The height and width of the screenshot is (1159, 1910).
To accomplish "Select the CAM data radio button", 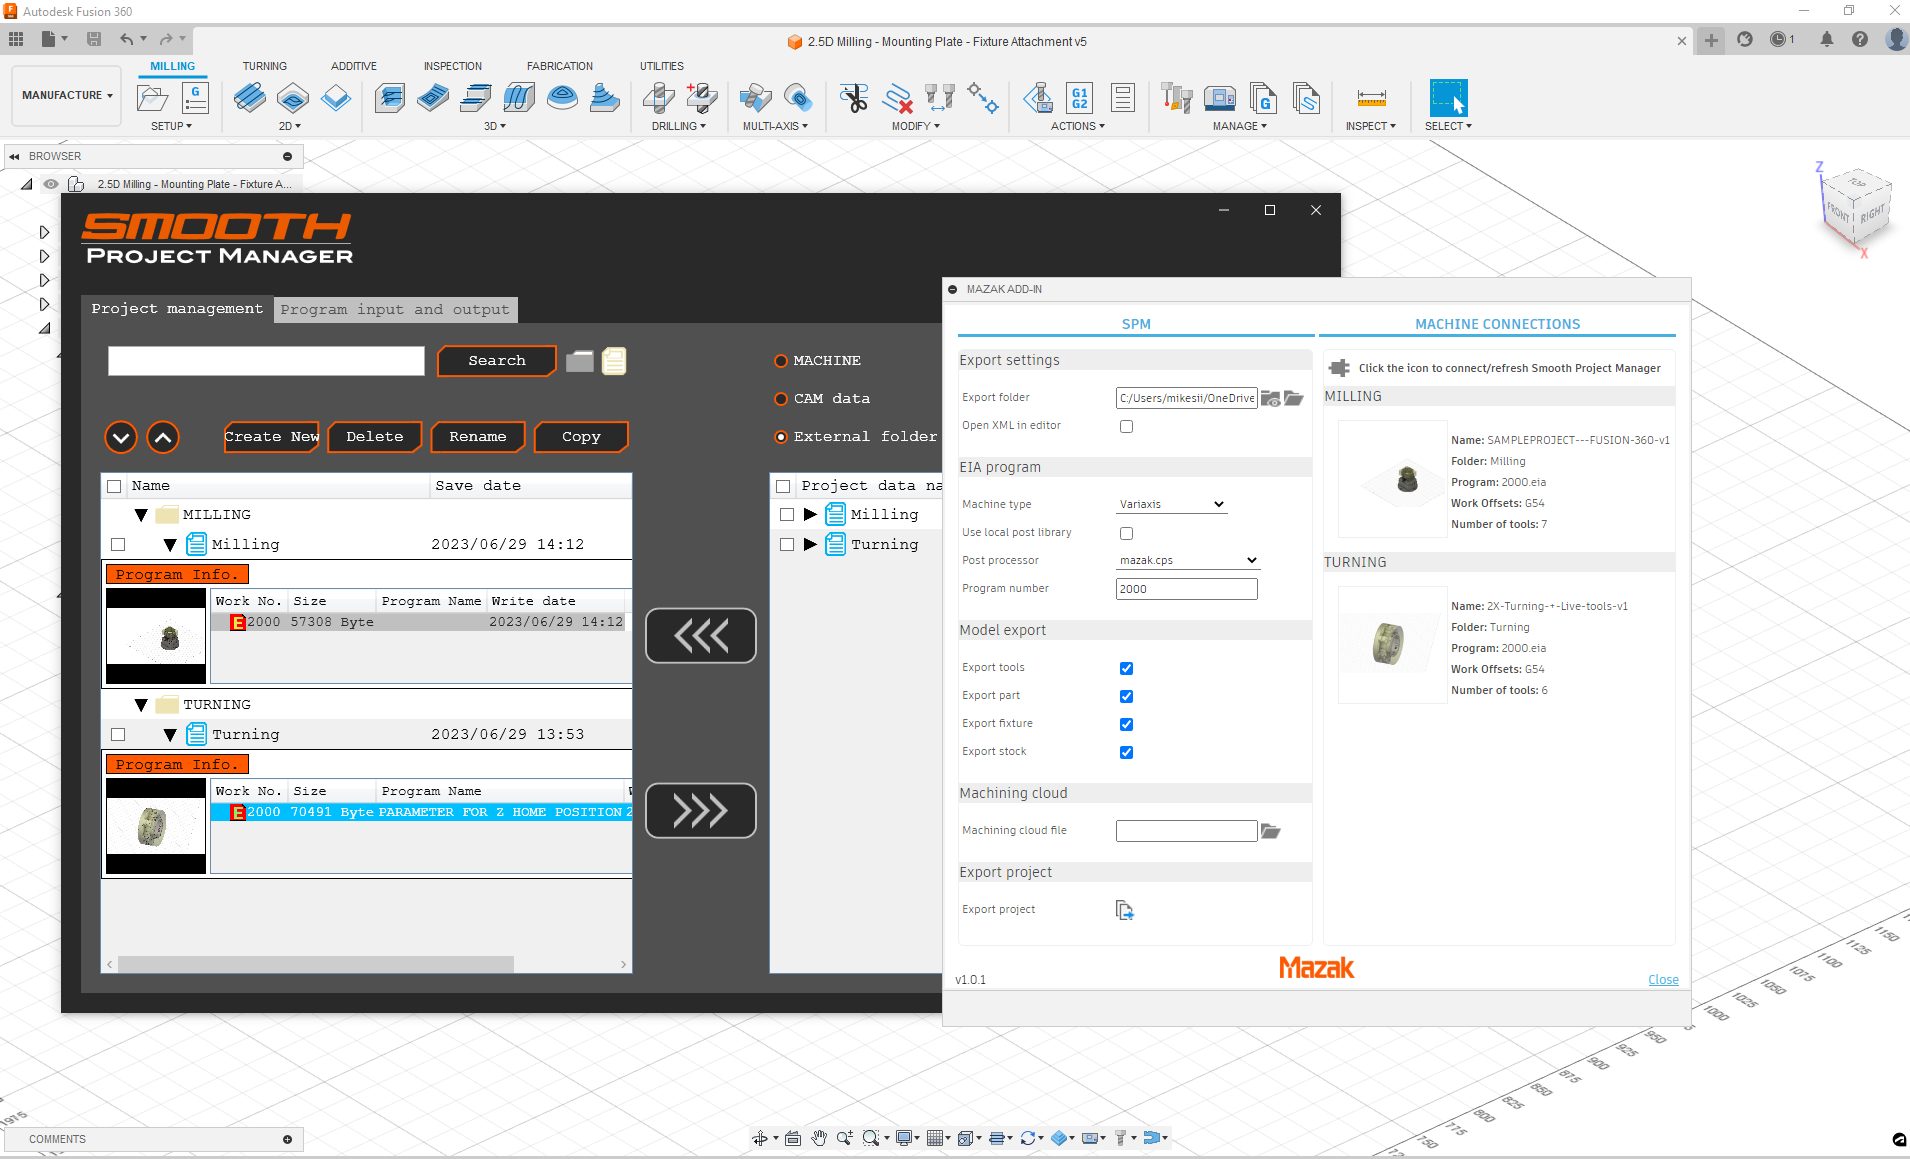I will pyautogui.click(x=781, y=399).
